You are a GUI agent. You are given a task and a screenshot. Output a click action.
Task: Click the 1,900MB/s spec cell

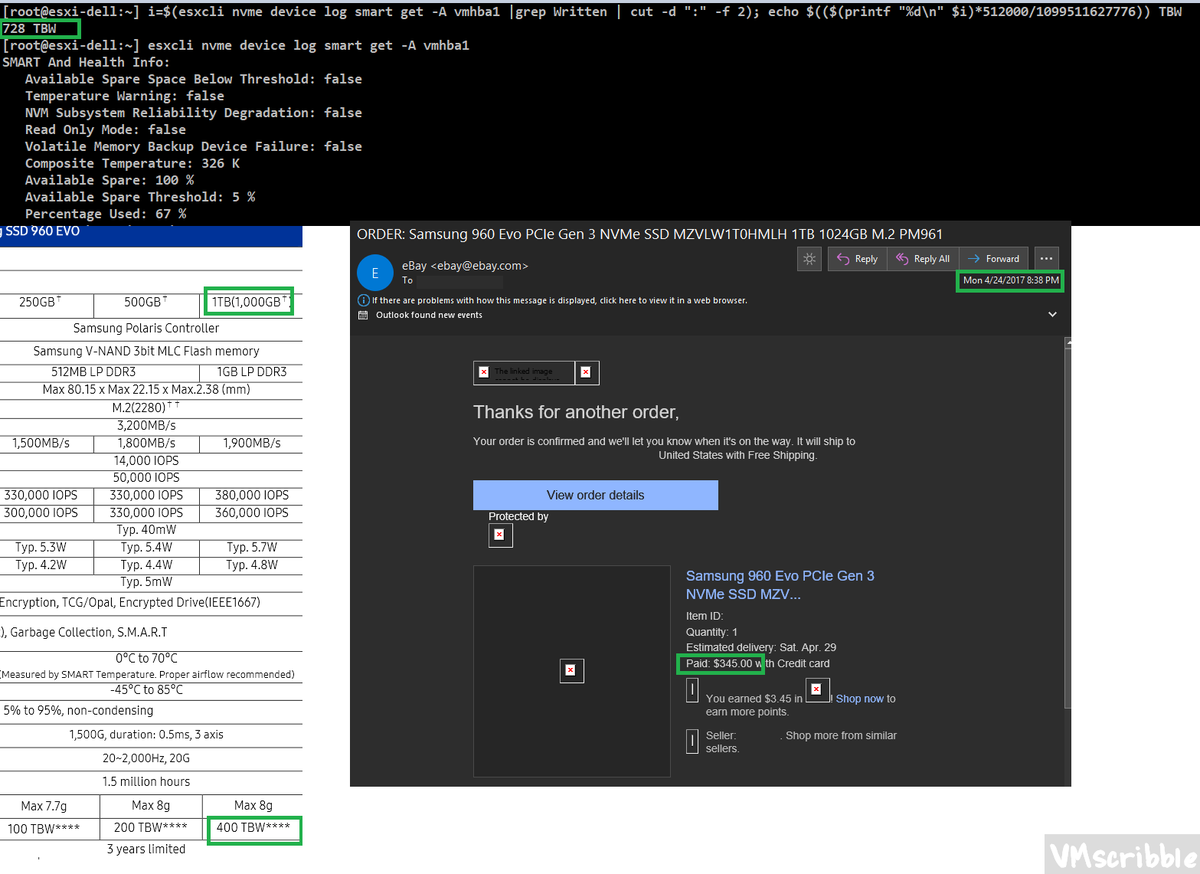click(x=251, y=443)
